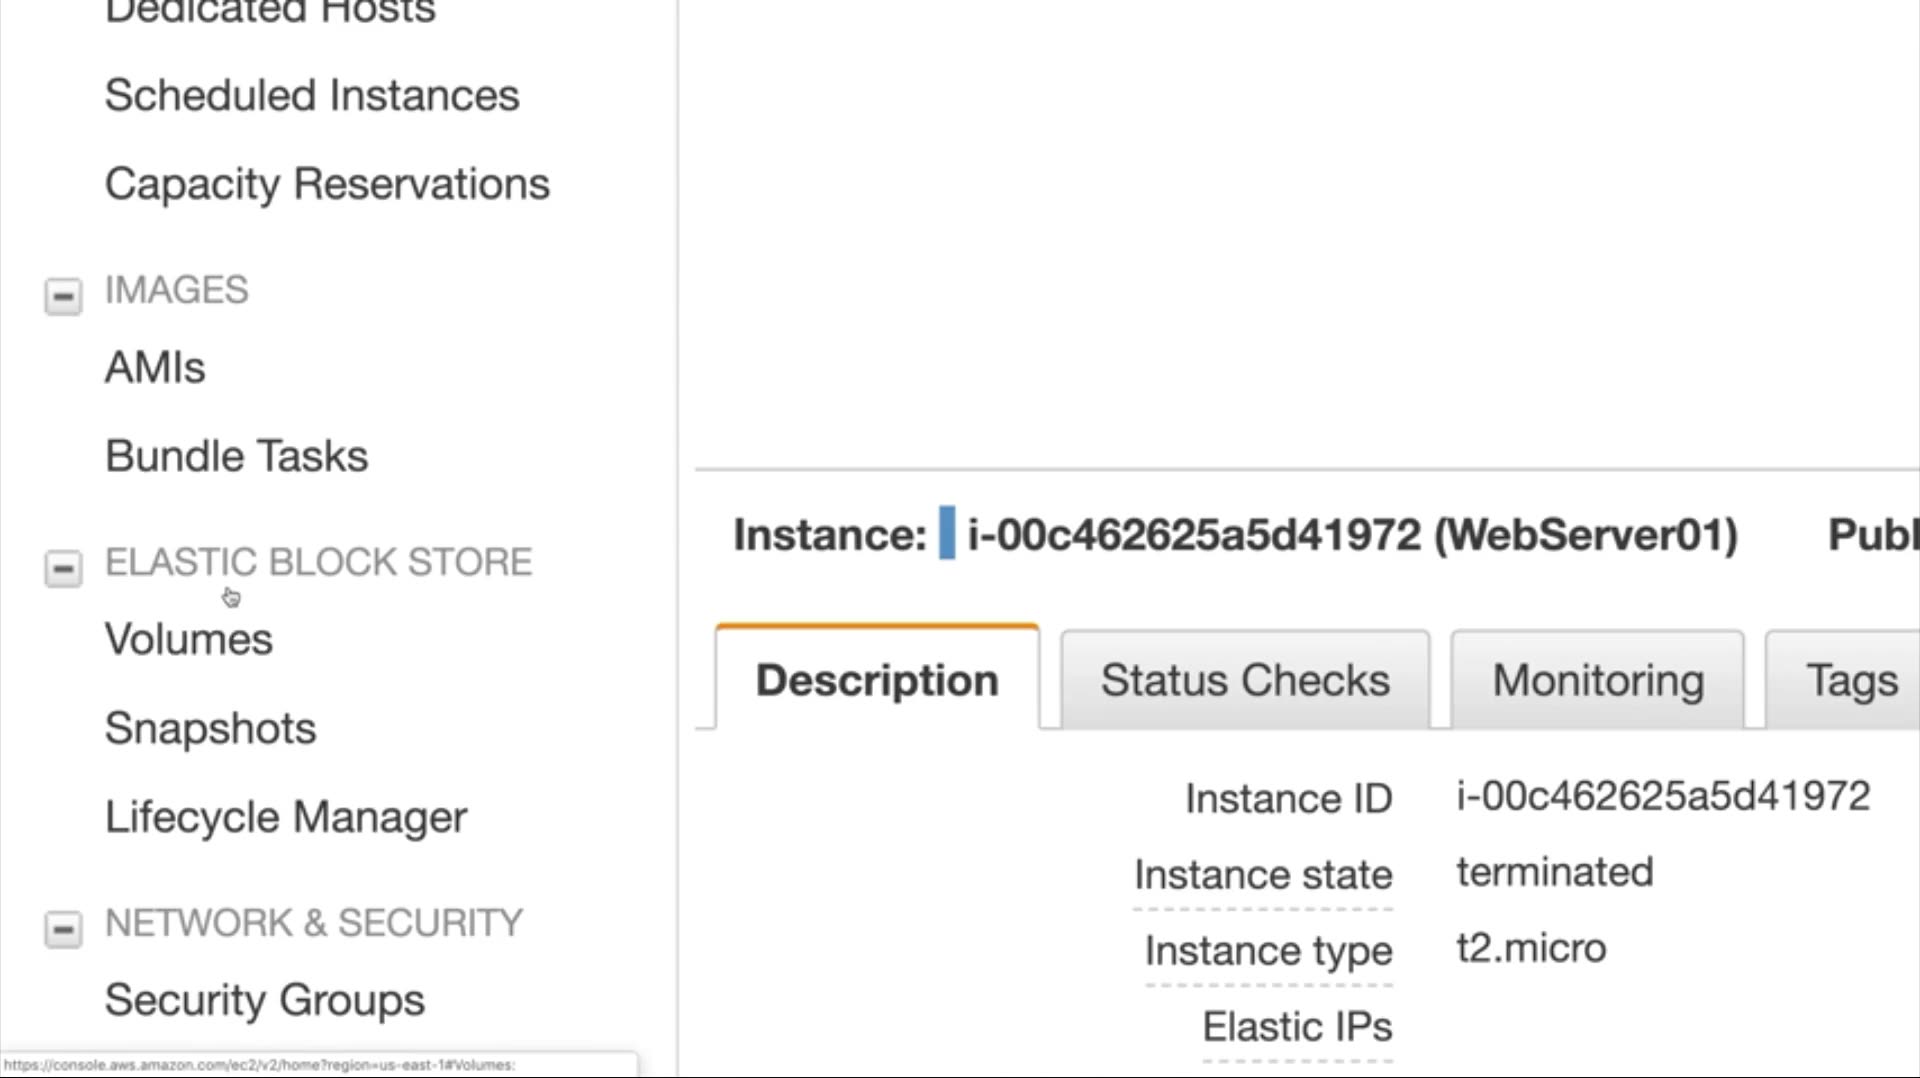
Task: Click the Elastic IPs field label
Action: (1297, 1027)
